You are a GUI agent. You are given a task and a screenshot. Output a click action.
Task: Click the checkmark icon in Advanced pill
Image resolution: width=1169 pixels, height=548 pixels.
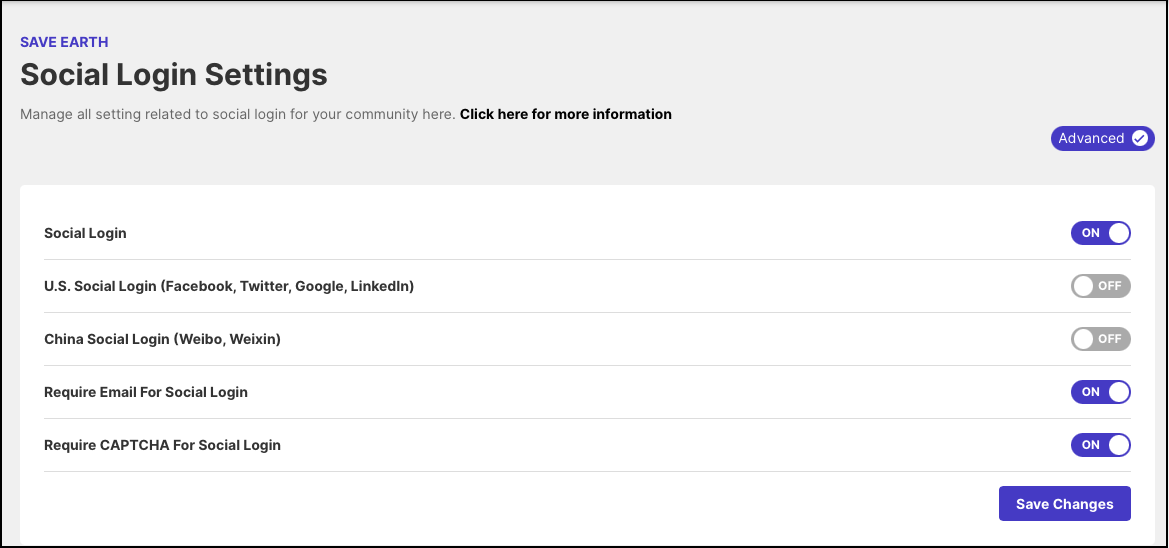pyautogui.click(x=1139, y=138)
